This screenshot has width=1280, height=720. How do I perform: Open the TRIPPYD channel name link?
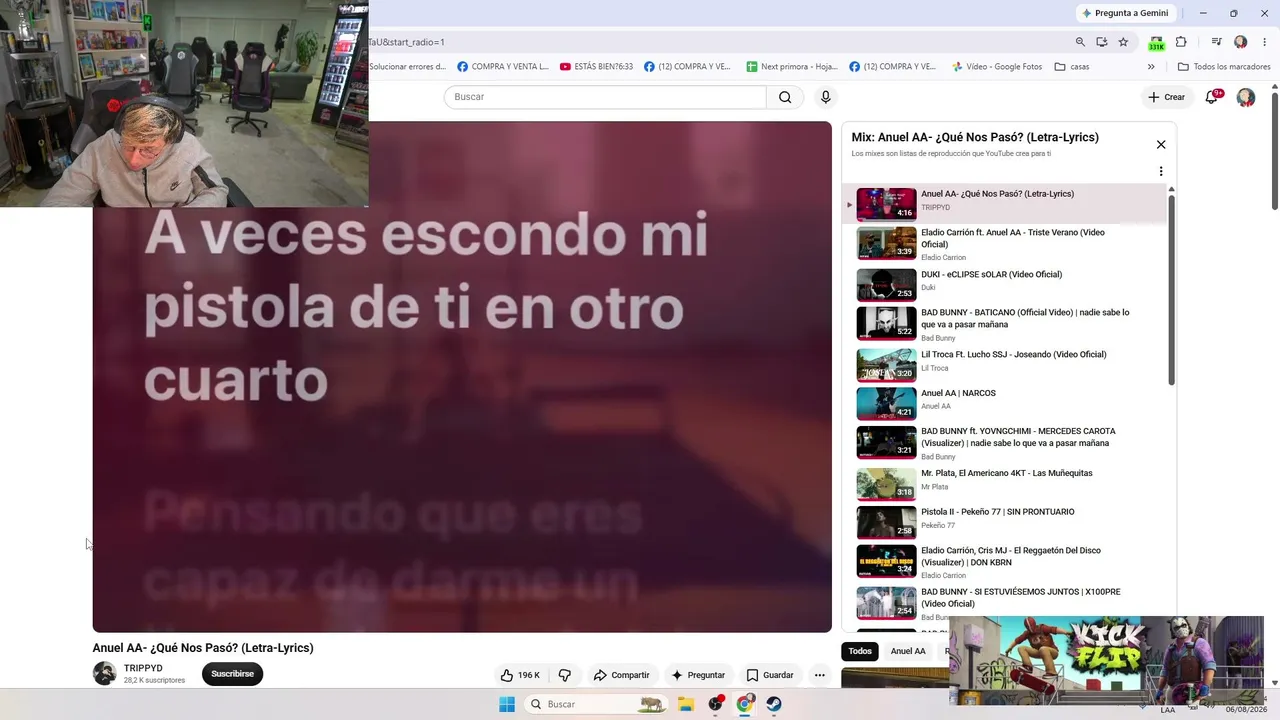[x=143, y=668]
